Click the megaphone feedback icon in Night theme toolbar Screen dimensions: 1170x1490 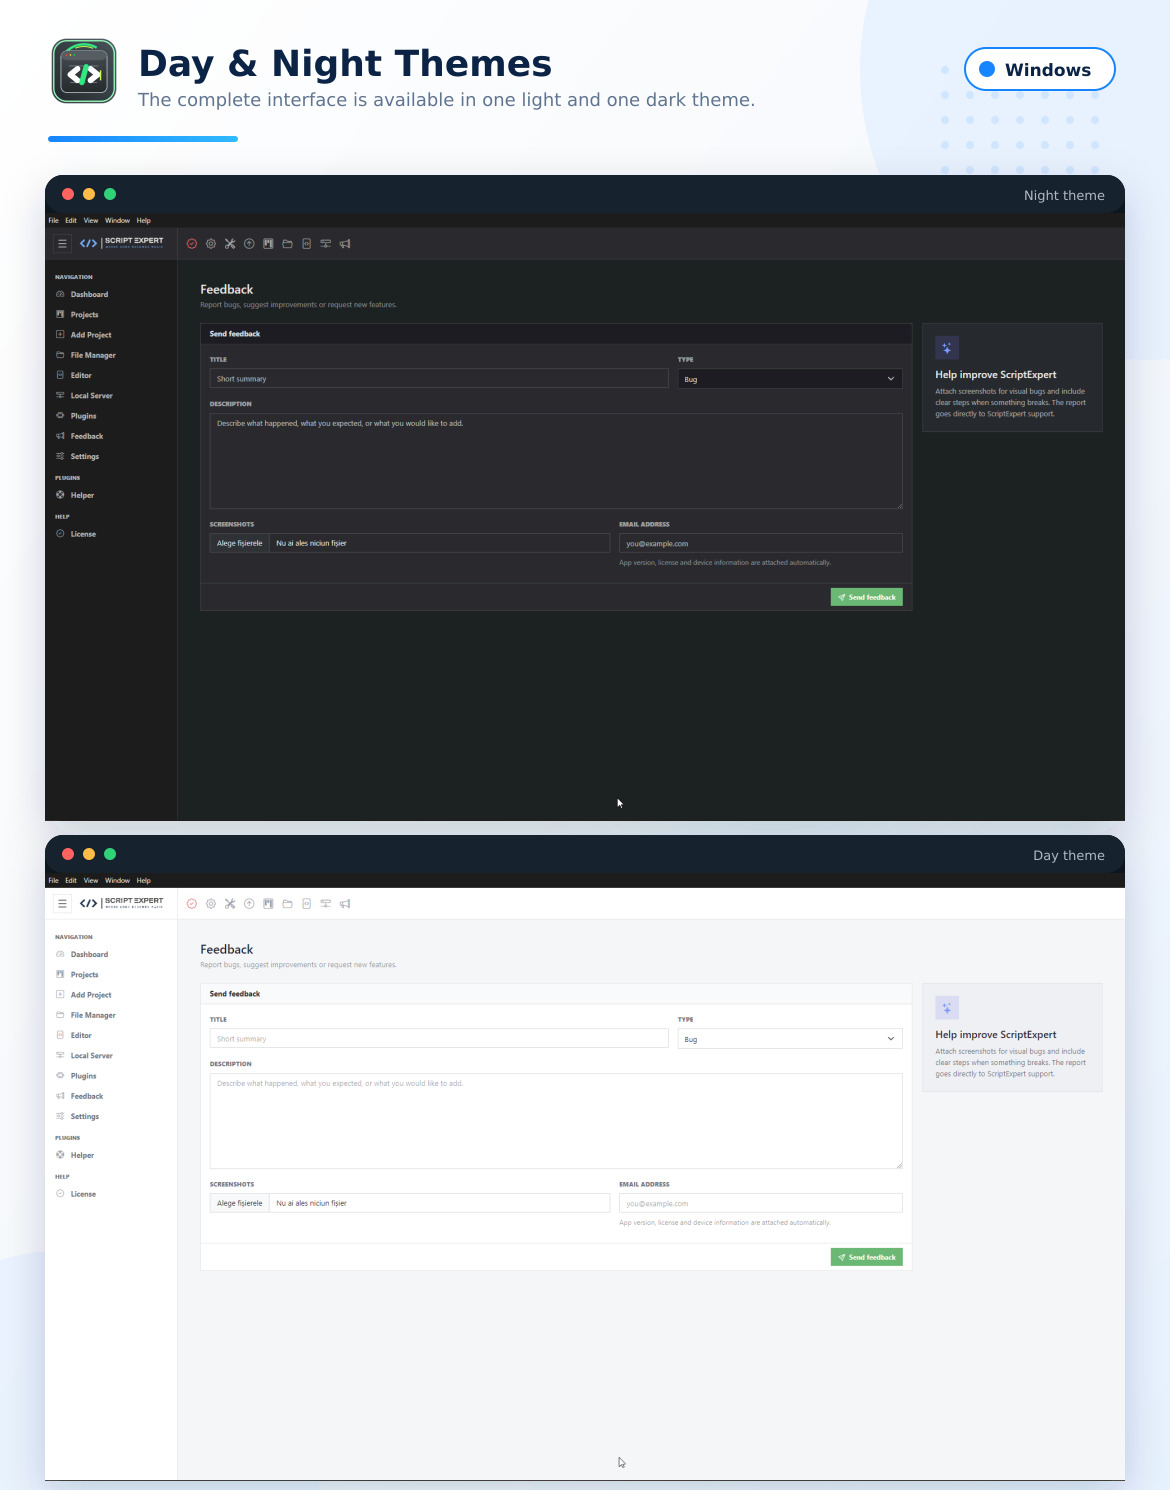coord(345,244)
